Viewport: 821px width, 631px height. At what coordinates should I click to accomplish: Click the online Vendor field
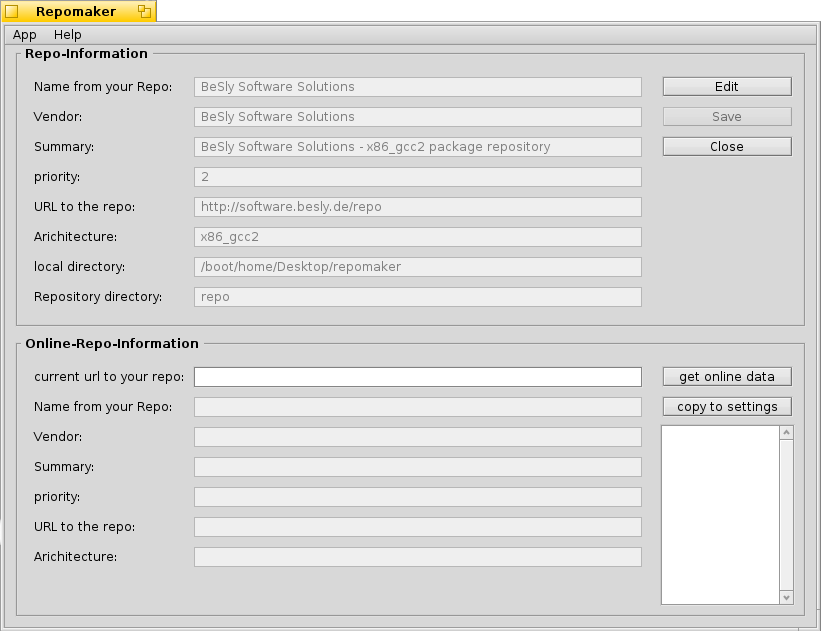pyautogui.click(x=417, y=437)
